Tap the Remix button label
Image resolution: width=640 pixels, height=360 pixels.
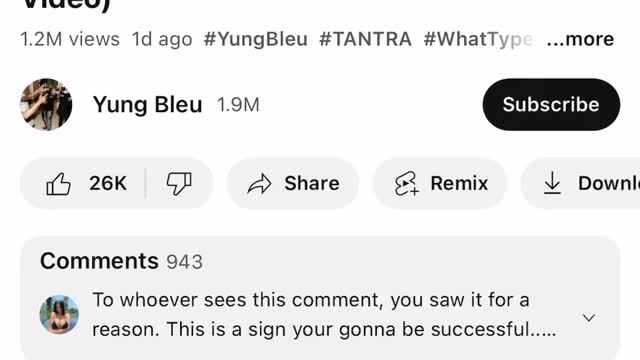[459, 183]
